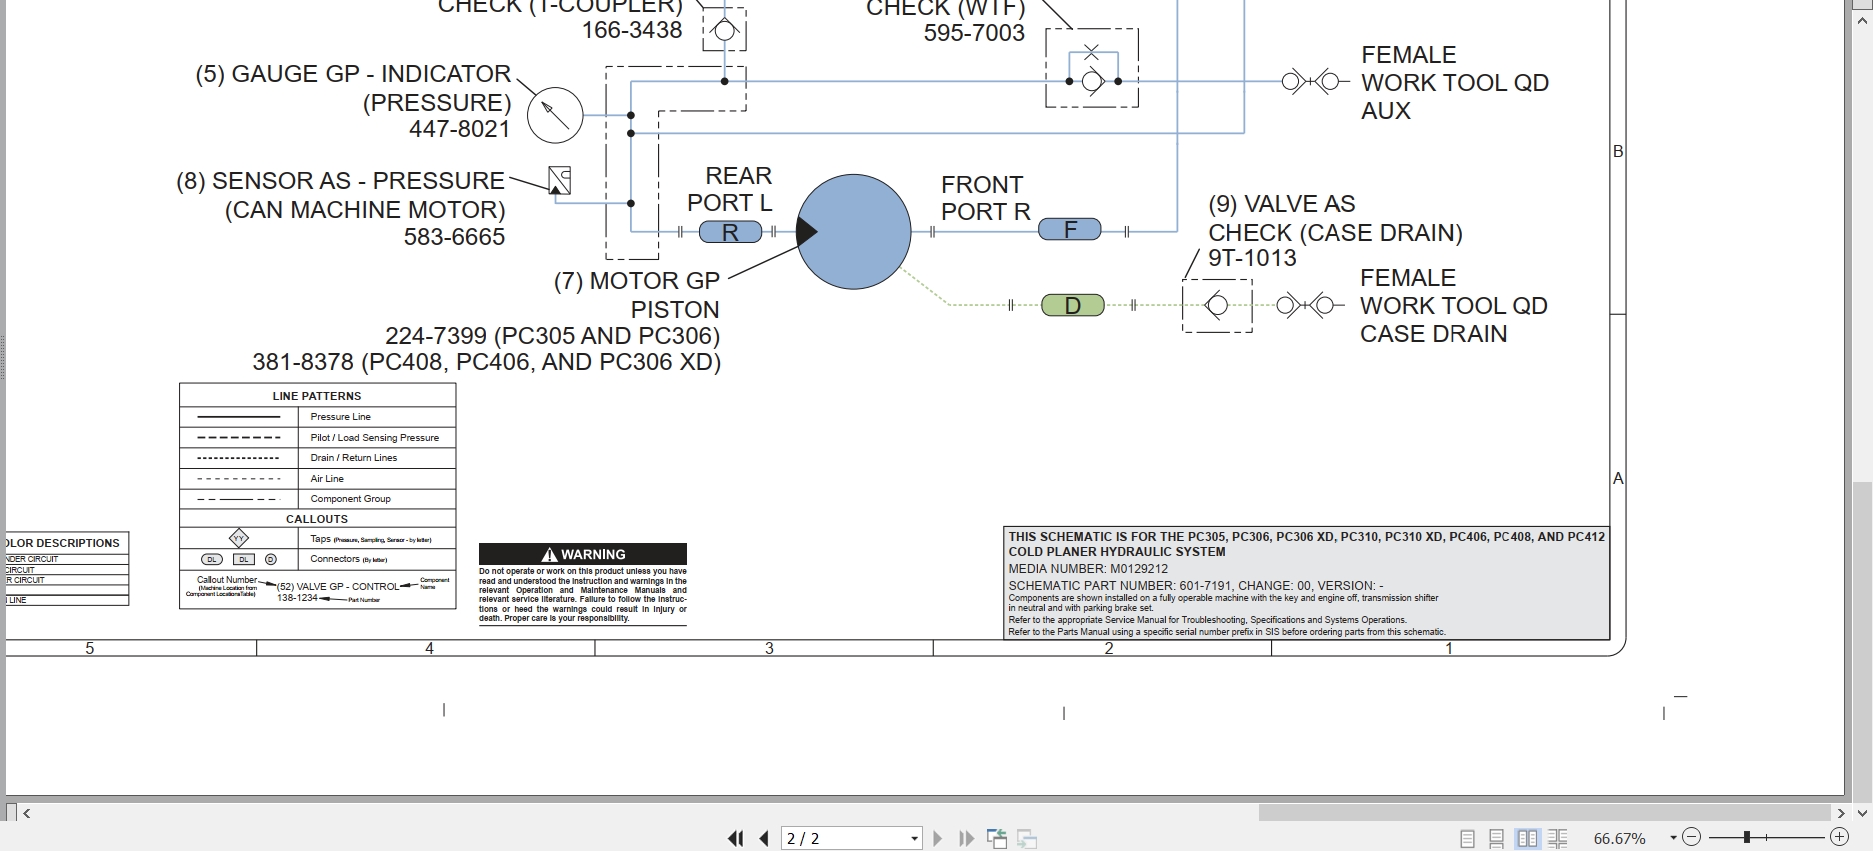Click part number 583-6665
Screen dimensions: 1873x851
click(454, 237)
